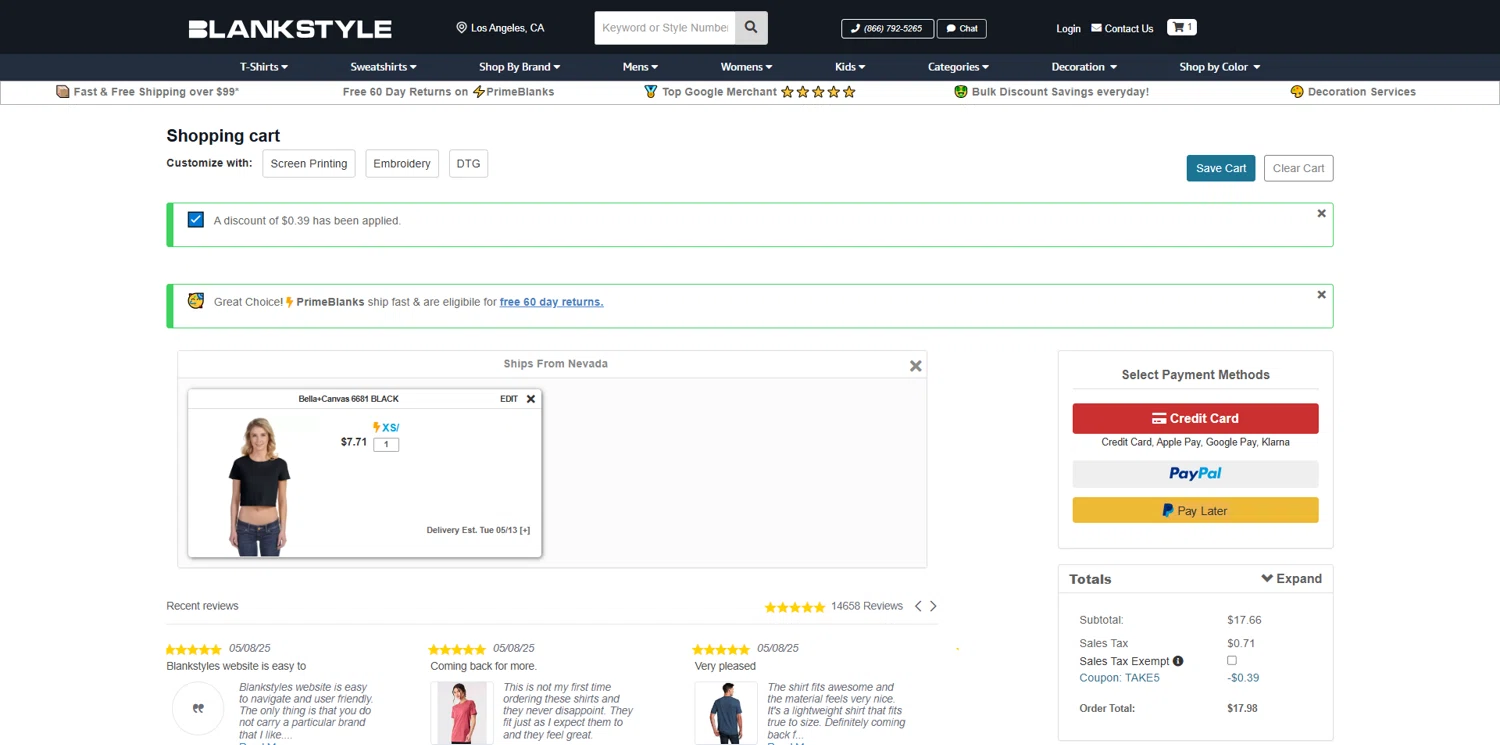Click Free 60 Day Returns on PrimeBlanks
This screenshot has height=745, width=1500.
(448, 92)
